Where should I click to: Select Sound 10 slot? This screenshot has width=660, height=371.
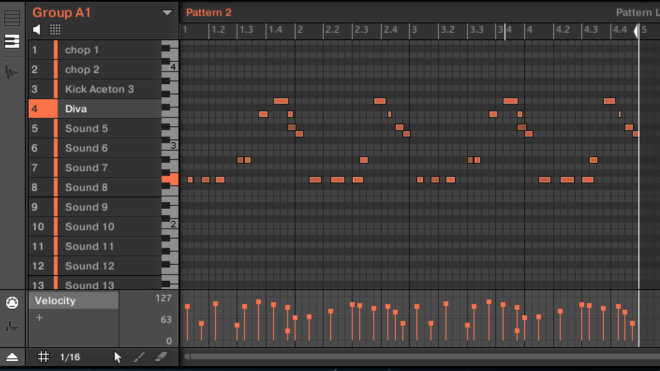[x=95, y=227]
